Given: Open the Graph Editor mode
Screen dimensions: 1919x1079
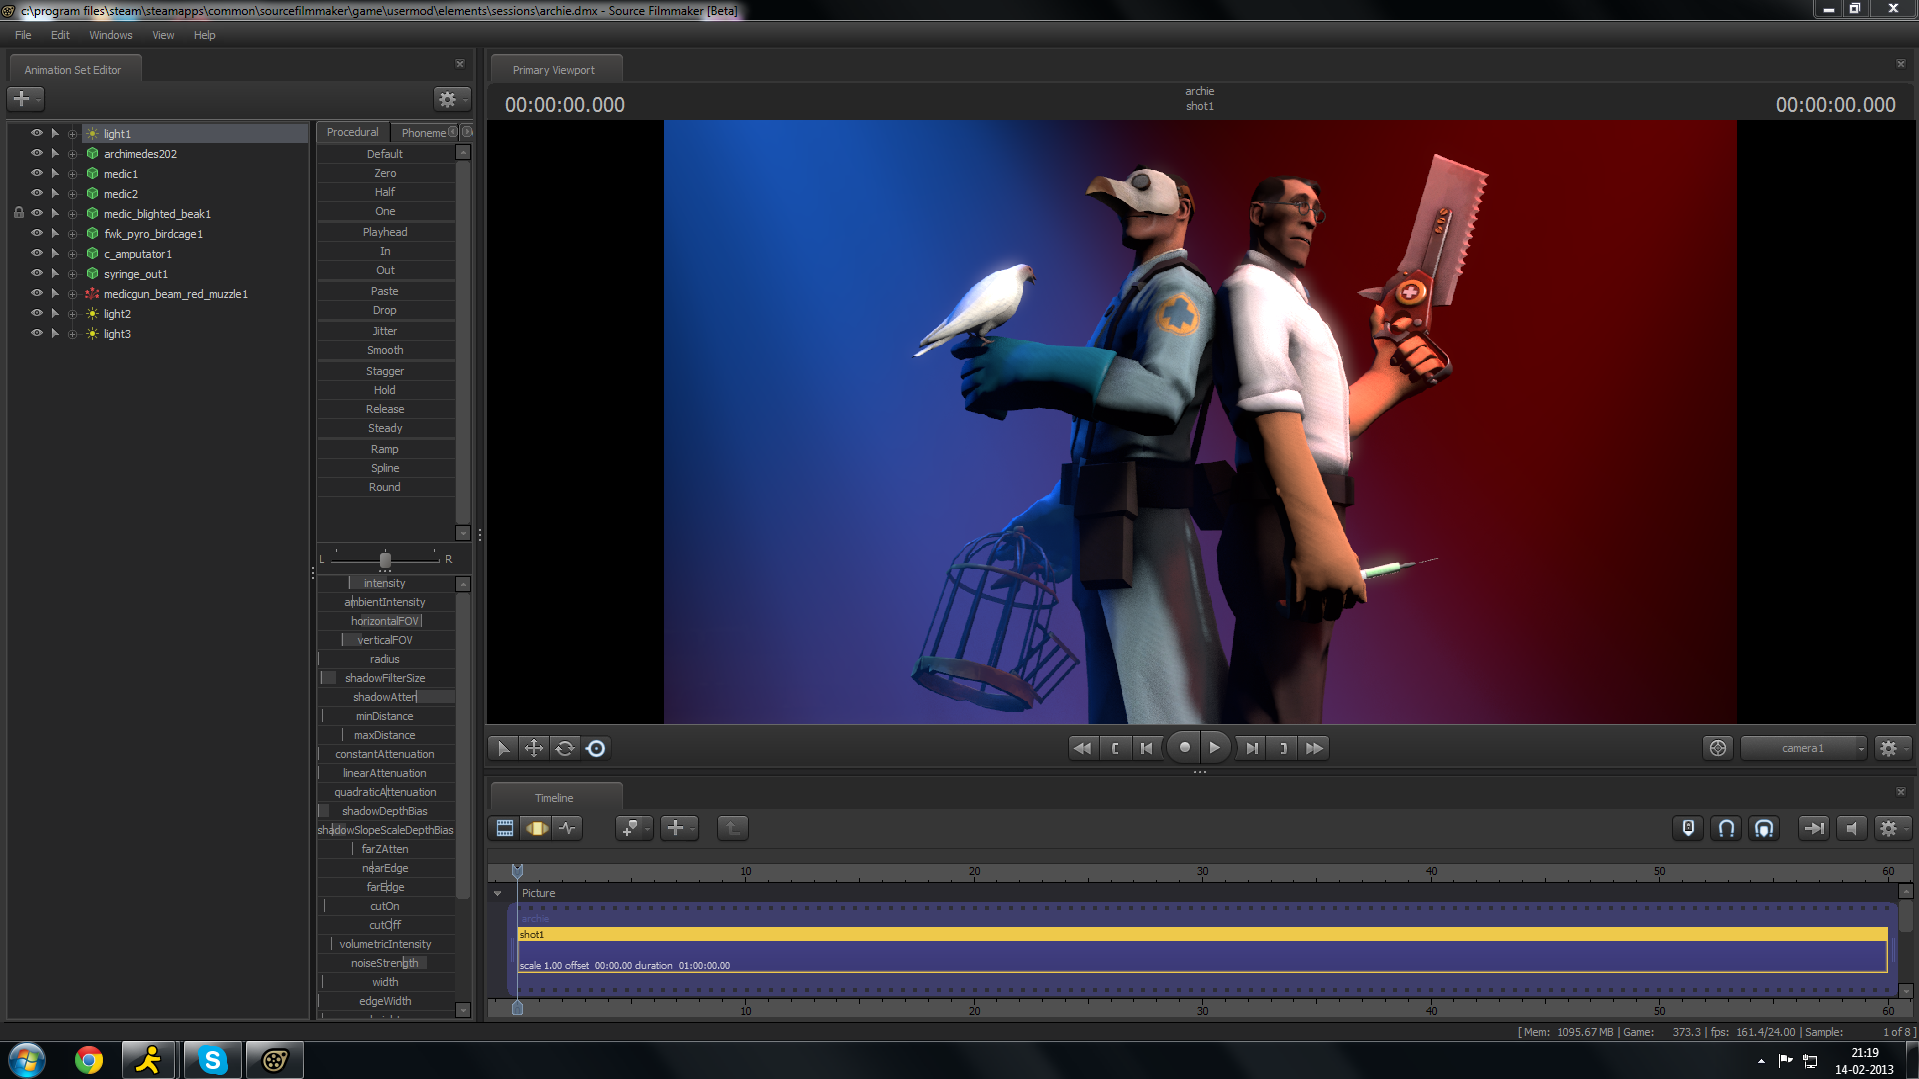Looking at the screenshot, I should [x=568, y=828].
